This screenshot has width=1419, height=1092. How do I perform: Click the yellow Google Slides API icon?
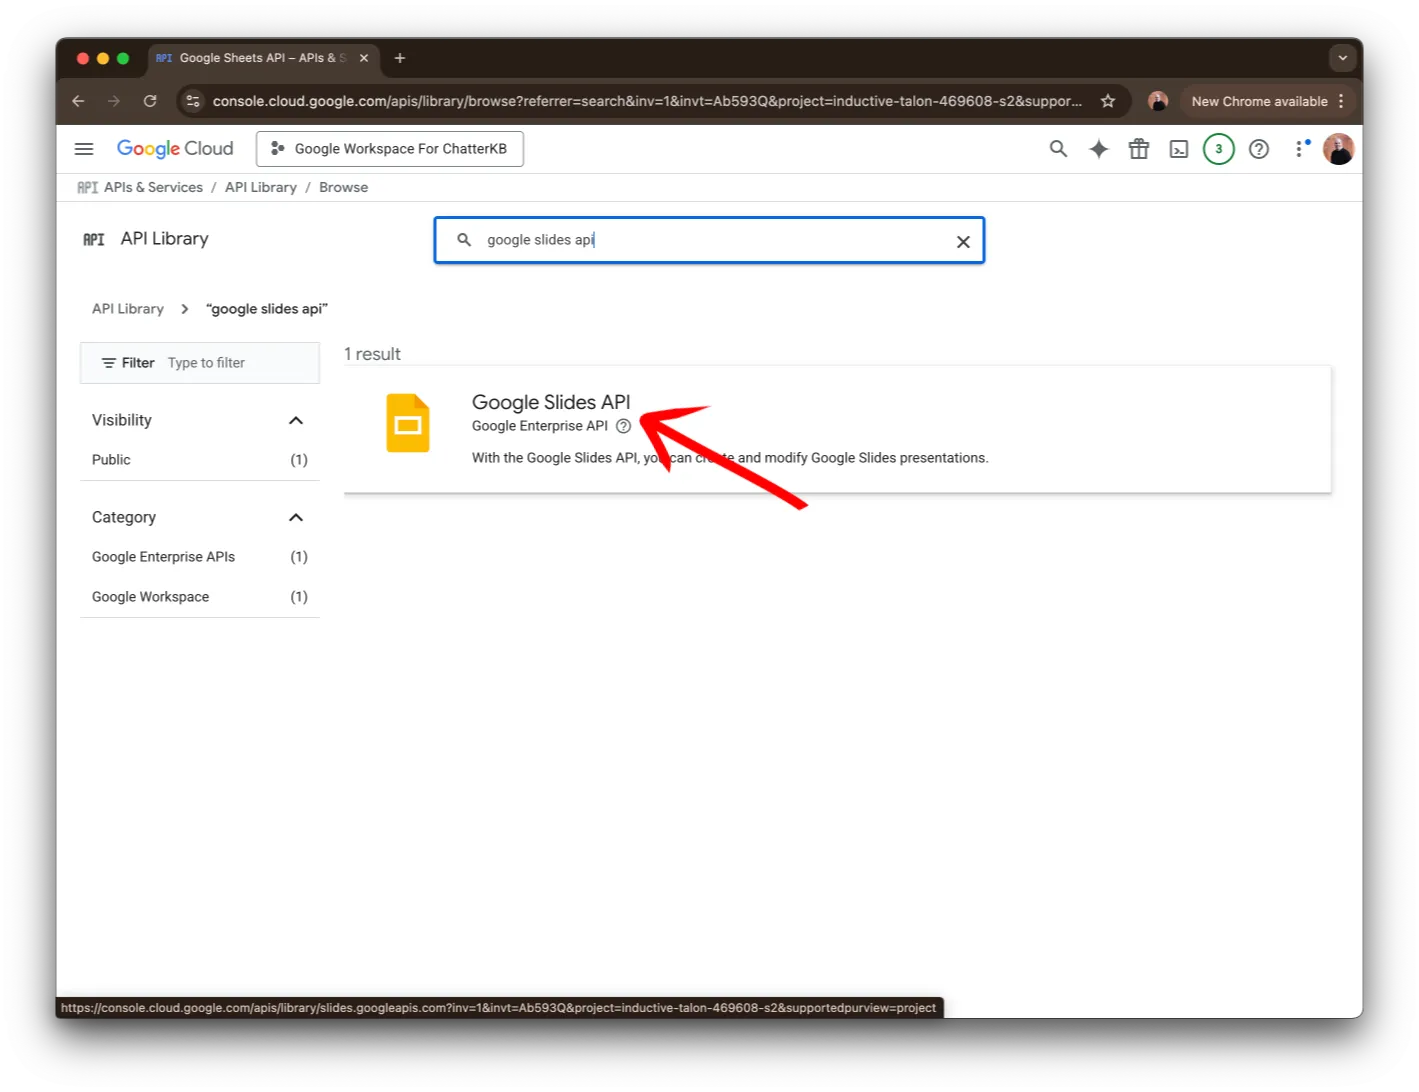(x=408, y=423)
